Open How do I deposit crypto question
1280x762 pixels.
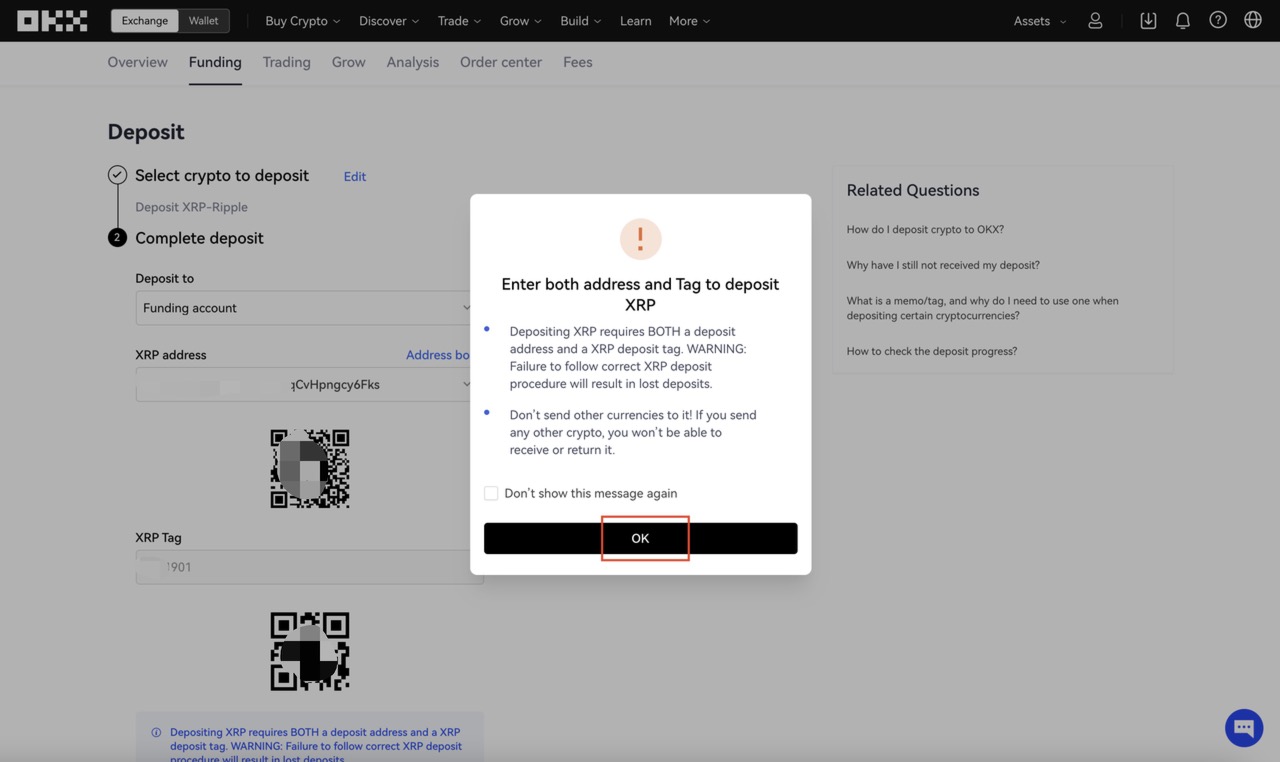pos(925,229)
